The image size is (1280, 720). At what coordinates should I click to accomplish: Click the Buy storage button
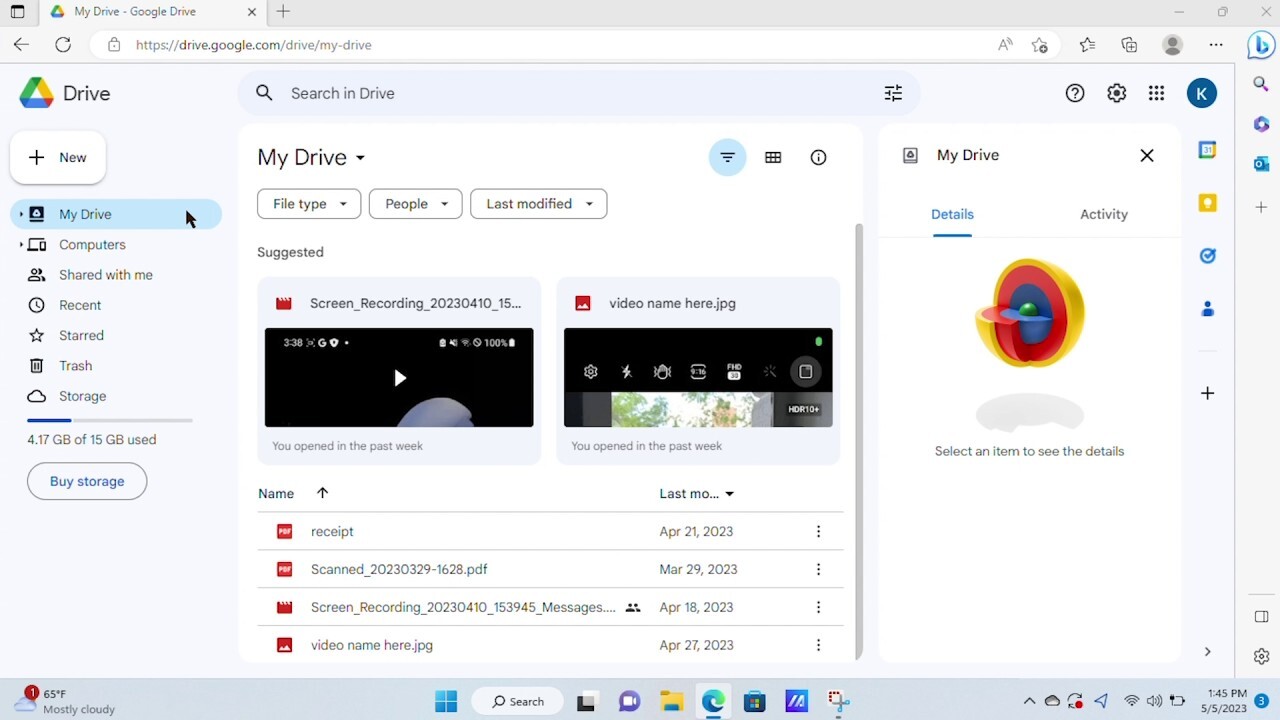click(86, 481)
